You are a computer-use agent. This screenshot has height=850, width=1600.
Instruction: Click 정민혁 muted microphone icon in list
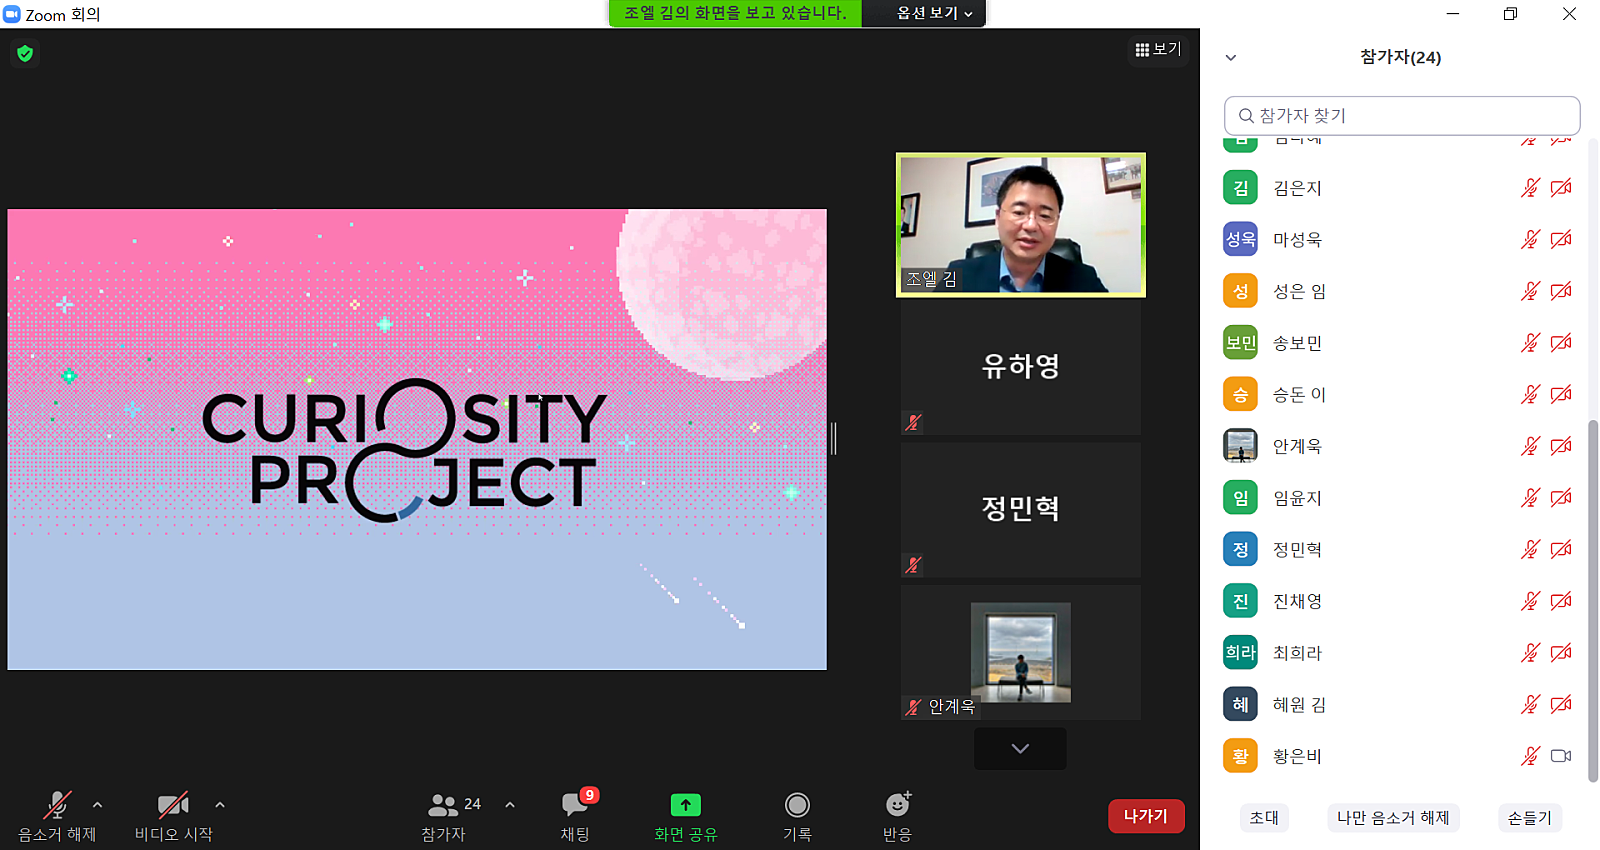point(1530,550)
